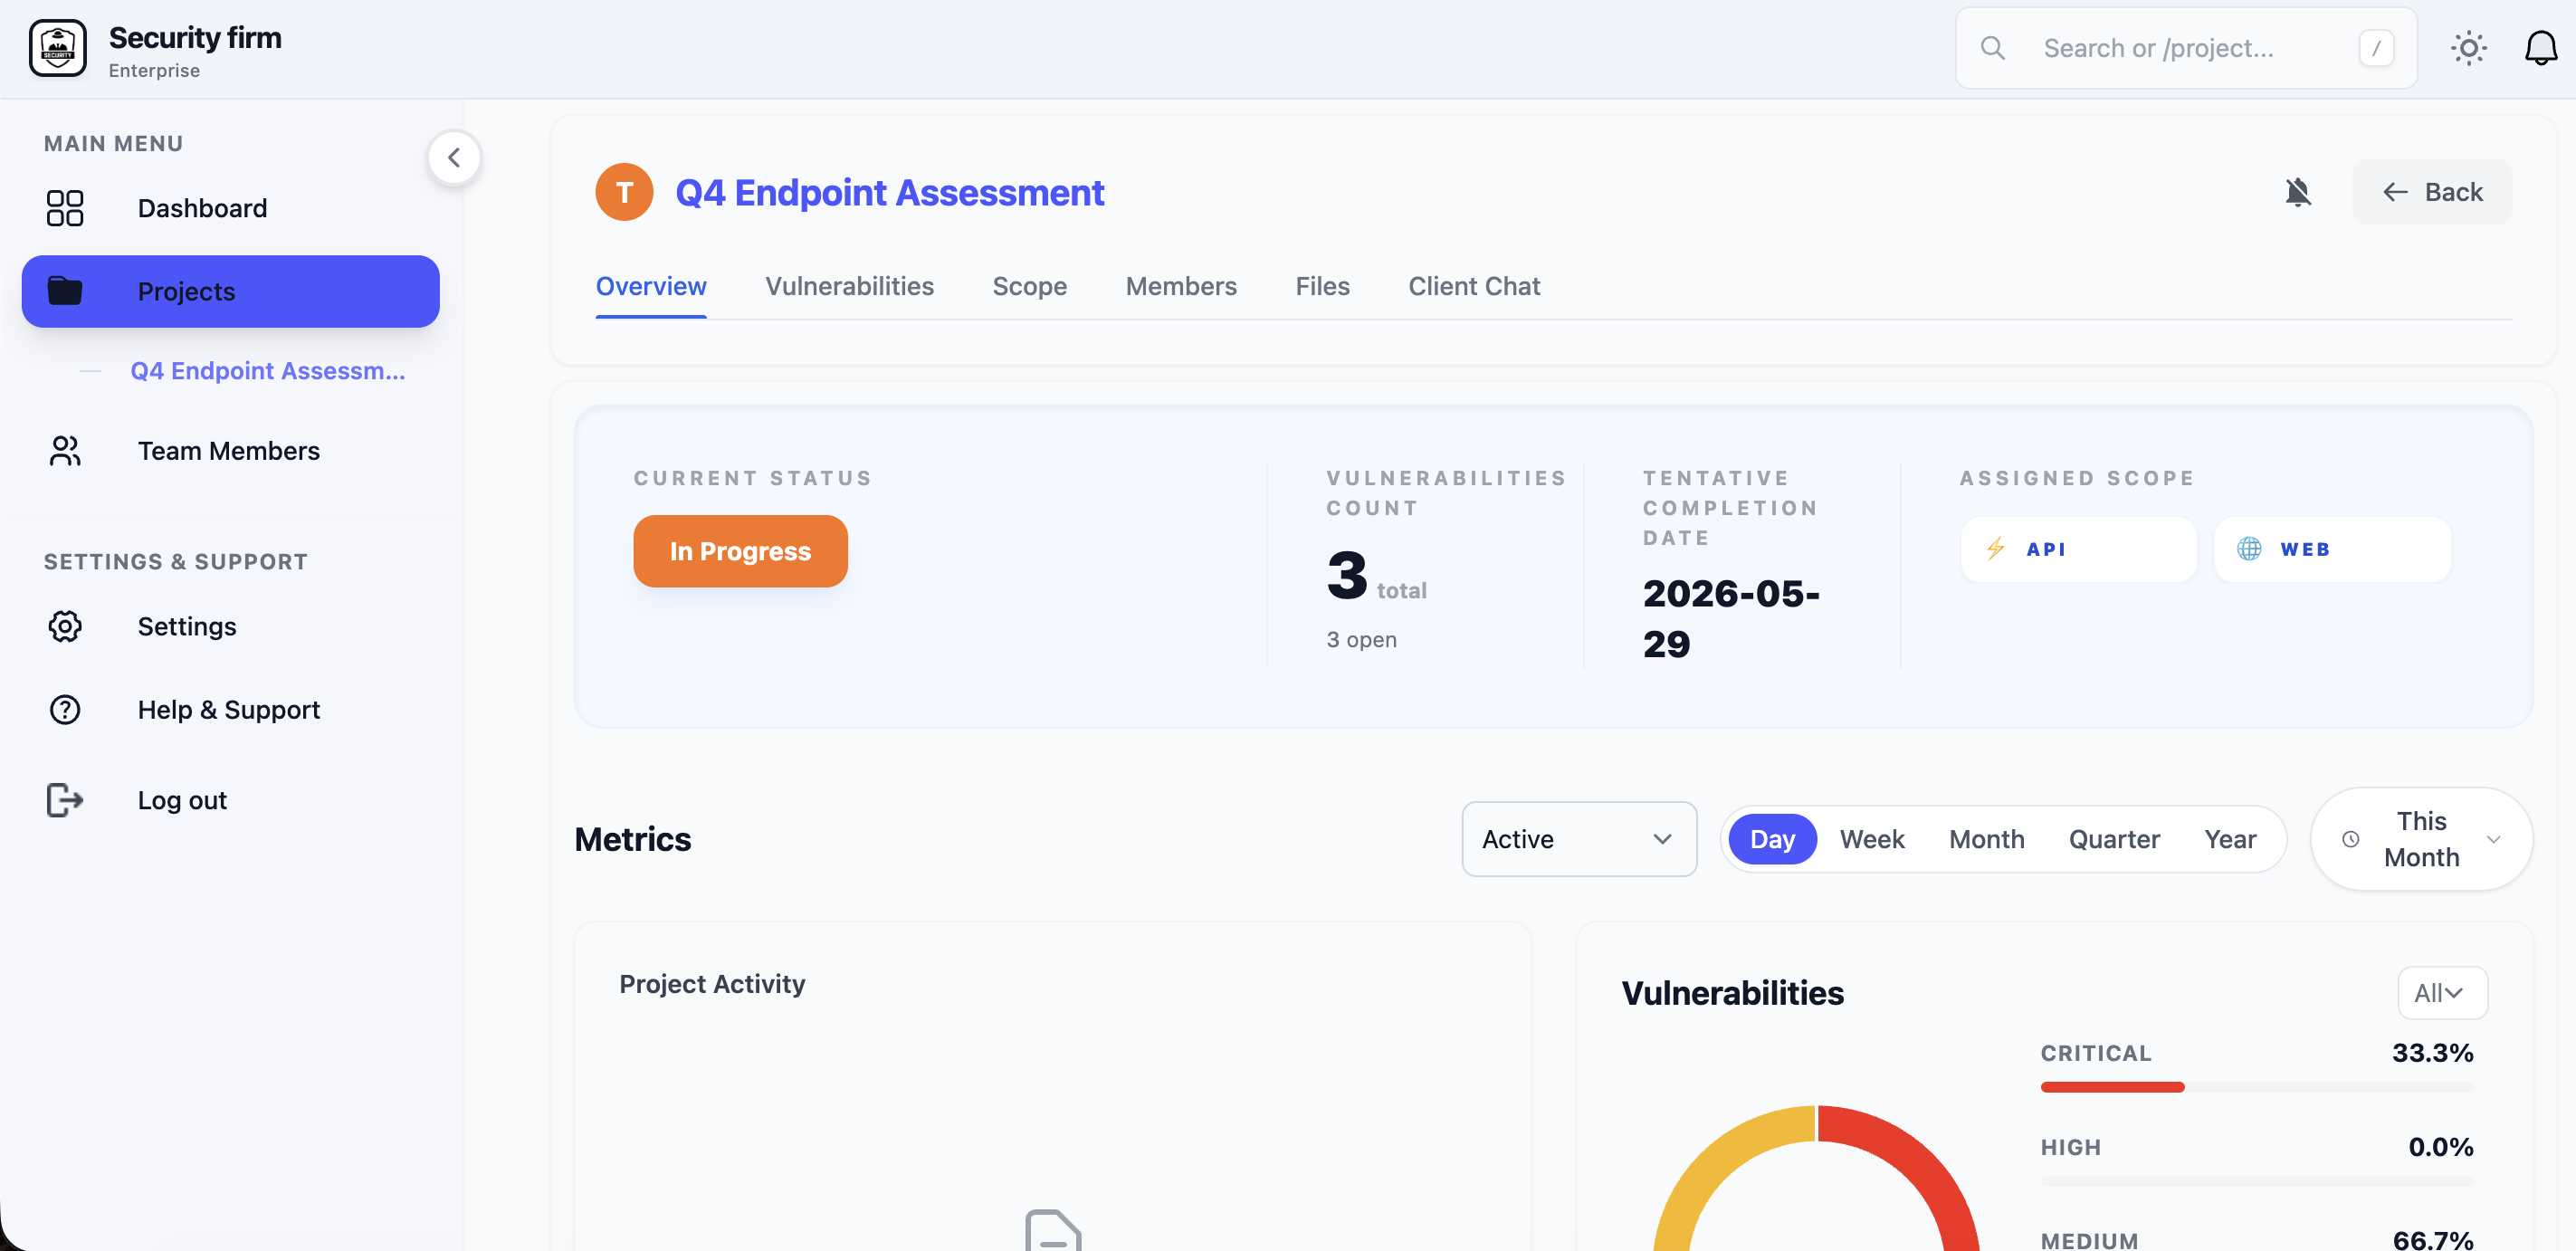This screenshot has height=1251, width=2576.
Task: Click the API scope chip
Action: click(x=2078, y=549)
